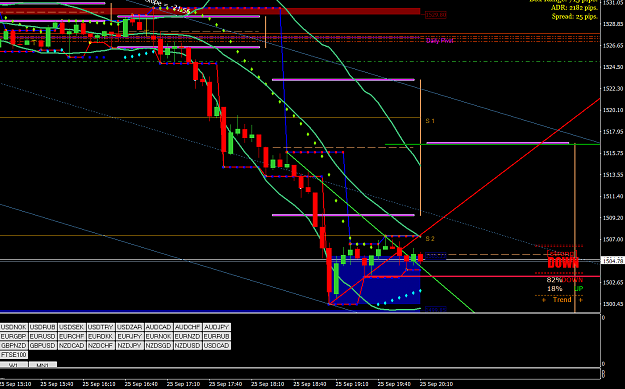Click the Strong DOWN signal label

pos(563,259)
